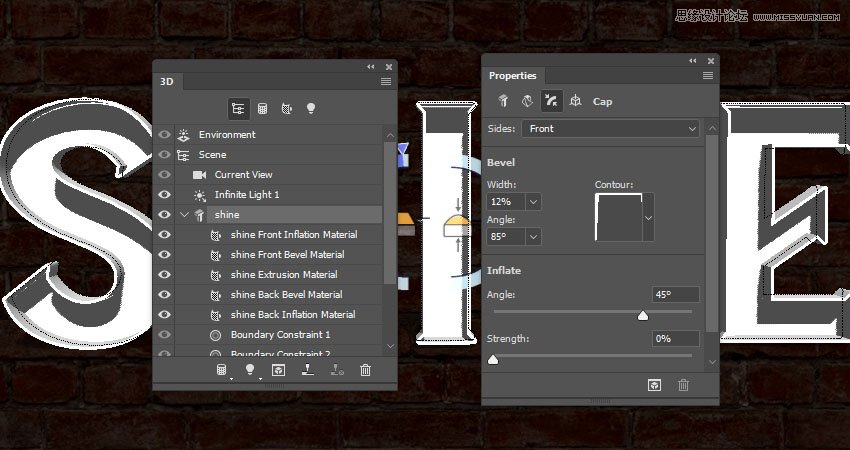850x450 pixels.
Task: Click the Bevel Width value field 12%
Action: point(506,202)
